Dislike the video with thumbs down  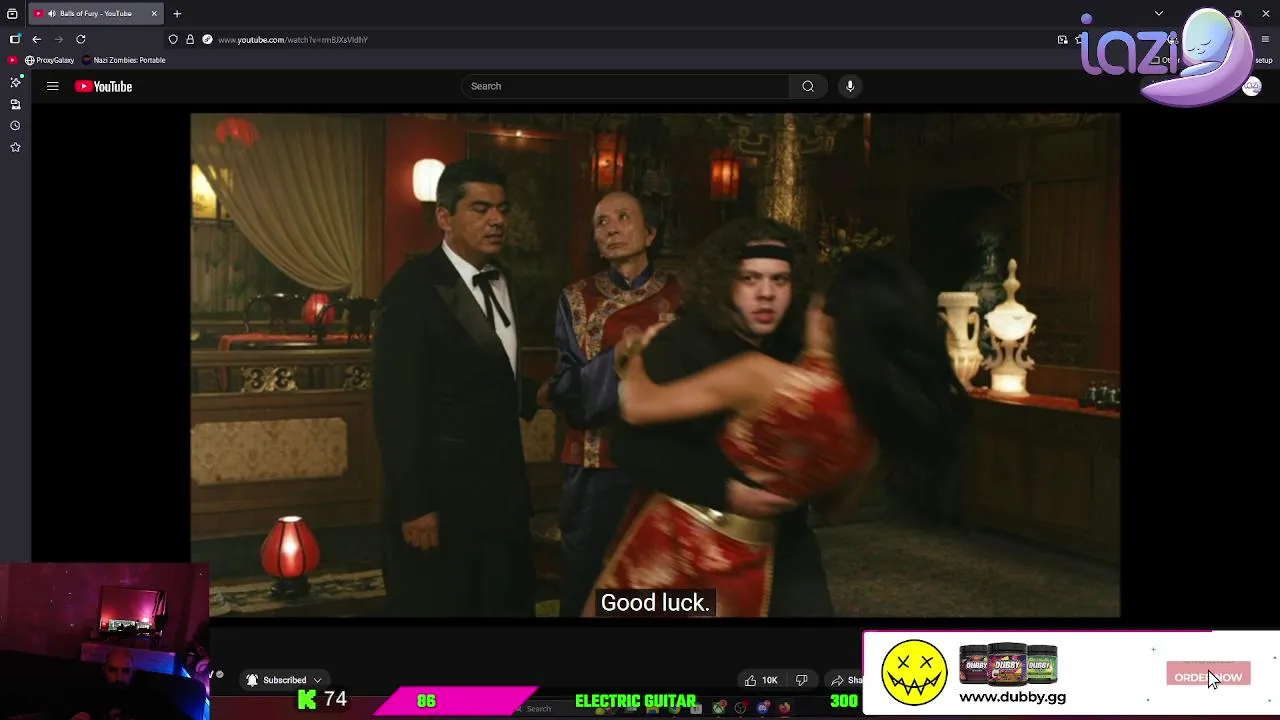click(x=801, y=680)
